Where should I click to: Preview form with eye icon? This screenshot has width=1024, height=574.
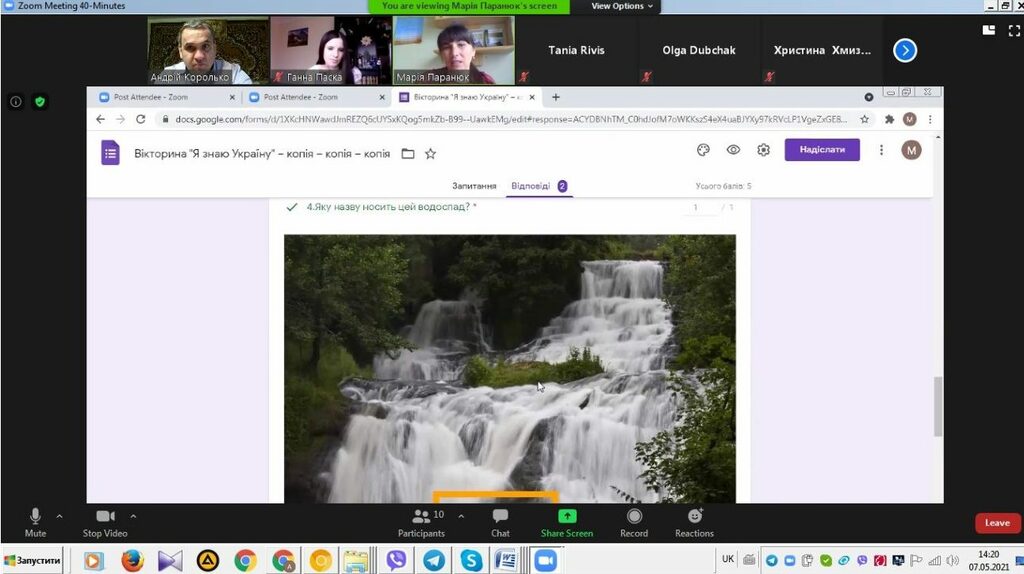pyautogui.click(x=733, y=150)
